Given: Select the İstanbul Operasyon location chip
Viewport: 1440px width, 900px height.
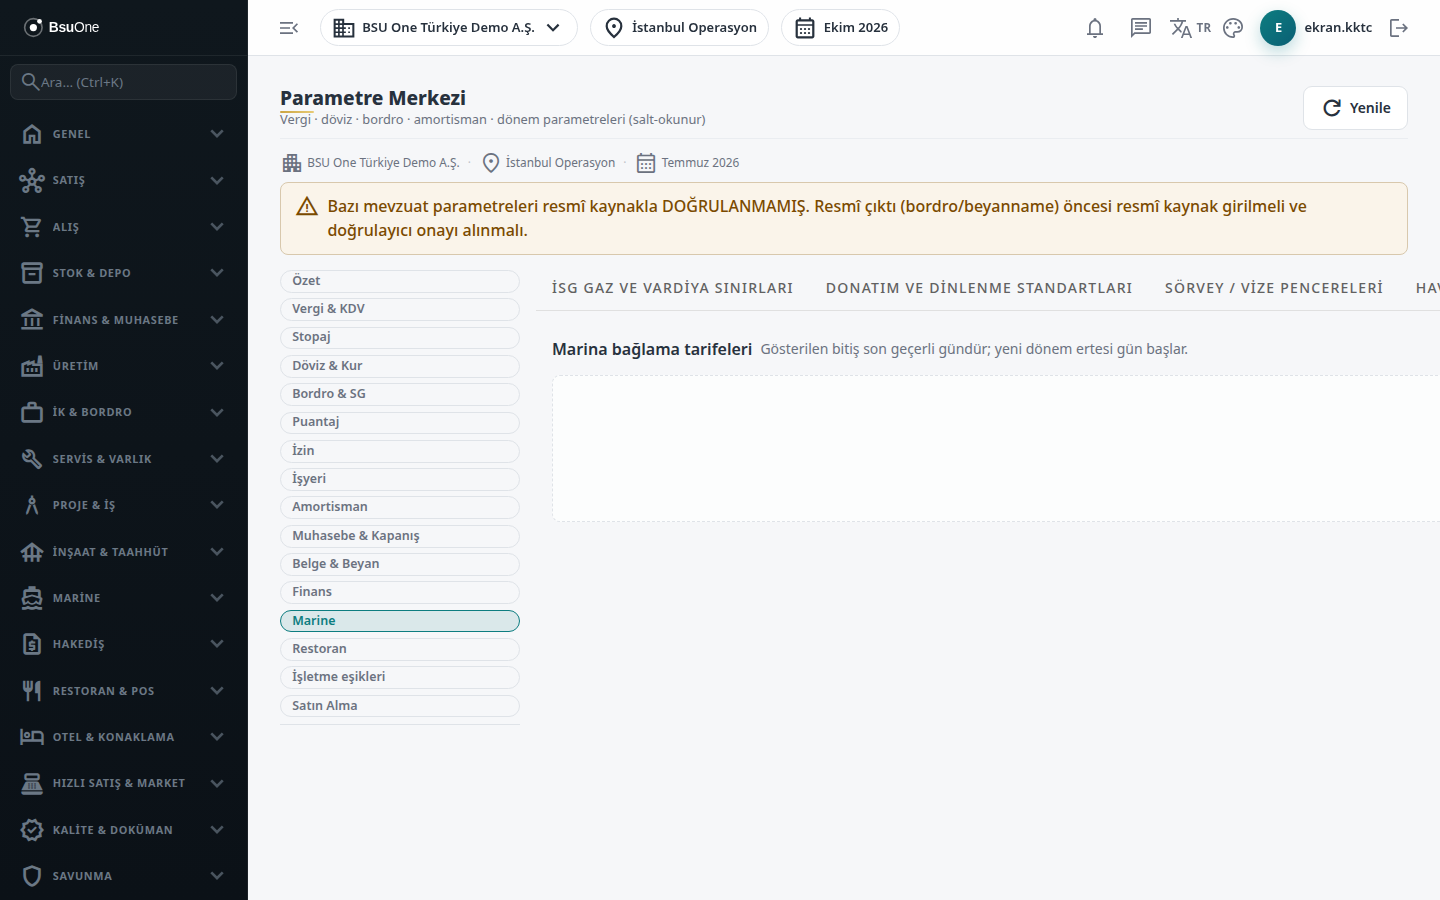Looking at the screenshot, I should tap(680, 28).
